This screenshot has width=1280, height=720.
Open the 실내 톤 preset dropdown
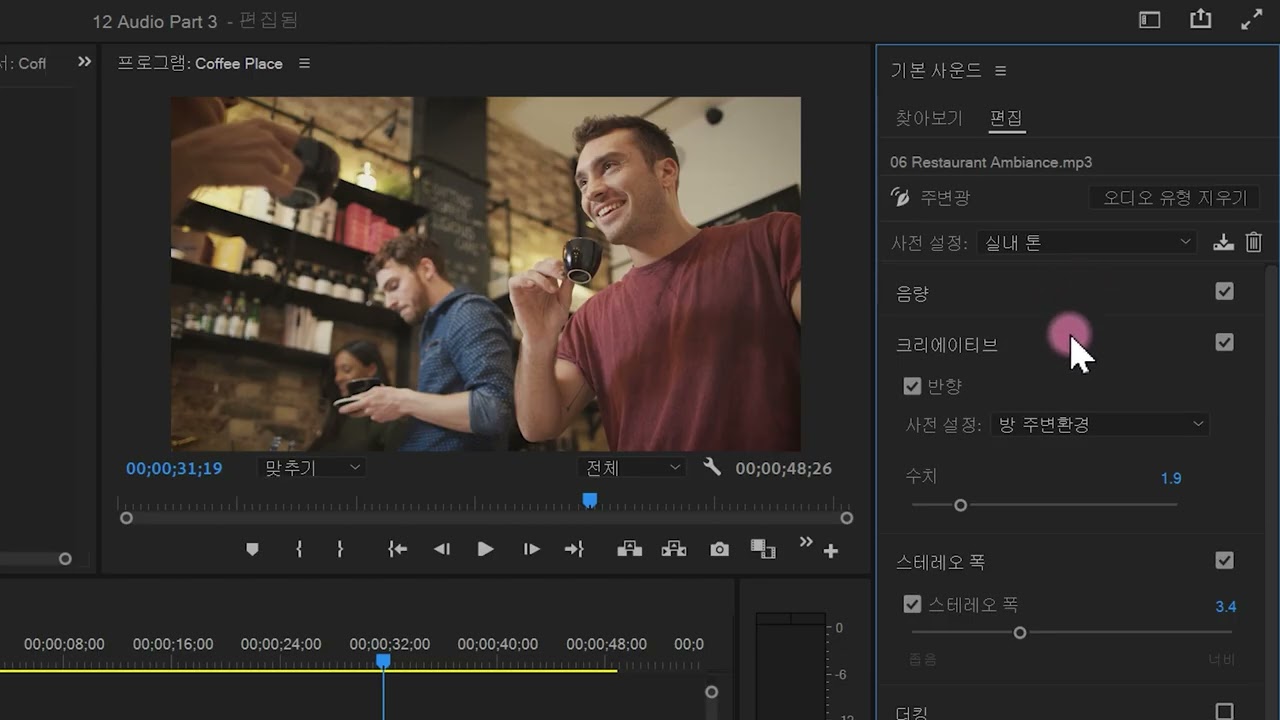coord(1086,242)
